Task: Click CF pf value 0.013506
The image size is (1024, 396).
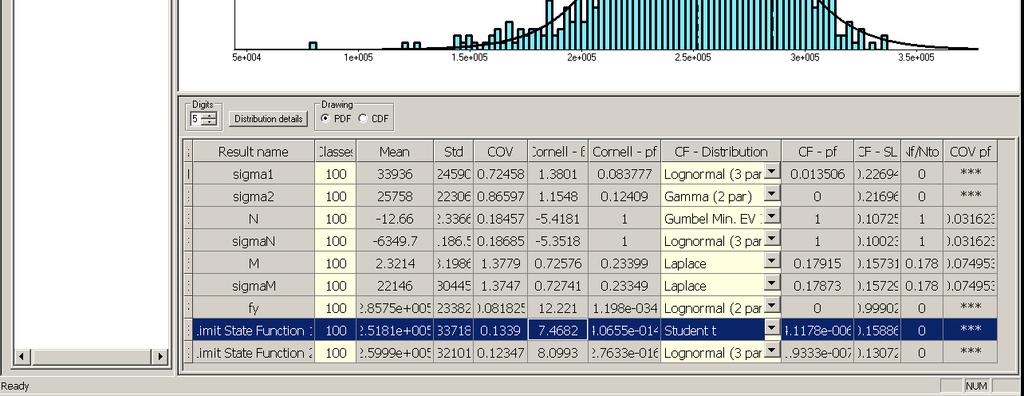Action: [818, 174]
